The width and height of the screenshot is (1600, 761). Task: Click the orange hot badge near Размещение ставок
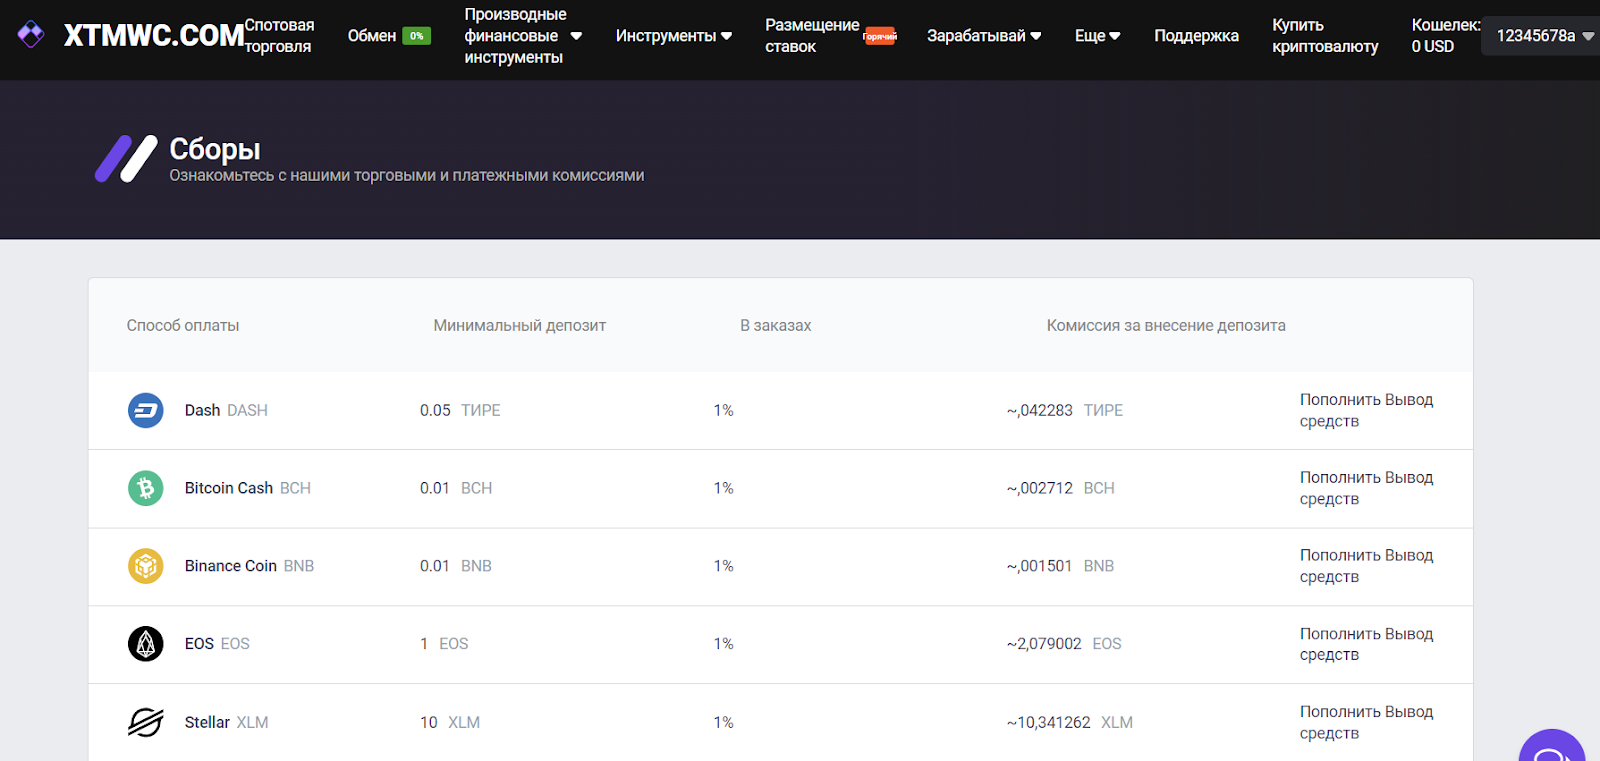click(880, 36)
